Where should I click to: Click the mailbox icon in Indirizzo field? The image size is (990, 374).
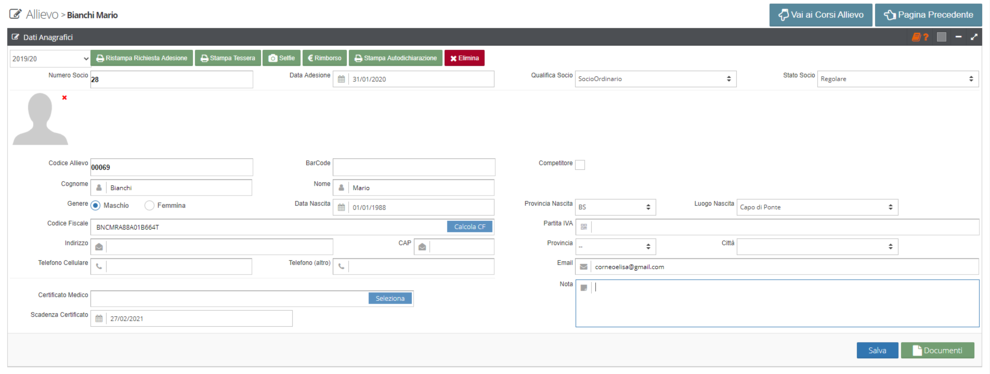pyautogui.click(x=99, y=247)
